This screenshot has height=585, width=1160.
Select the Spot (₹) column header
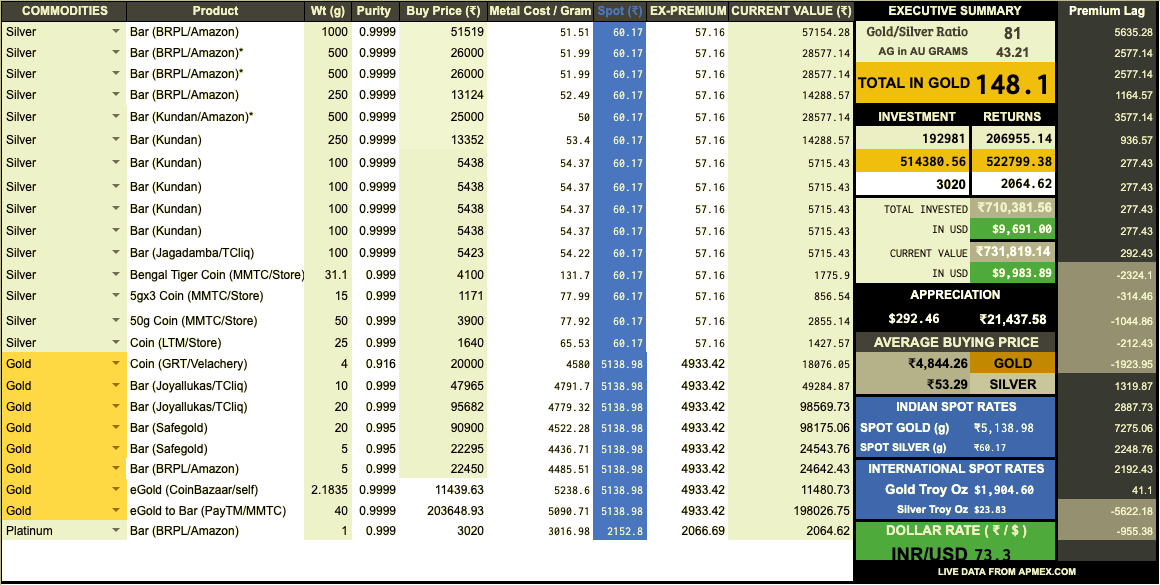tap(618, 11)
